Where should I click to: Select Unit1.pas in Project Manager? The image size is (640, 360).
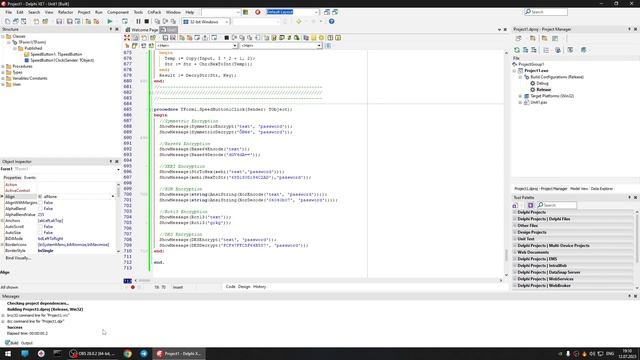539,102
